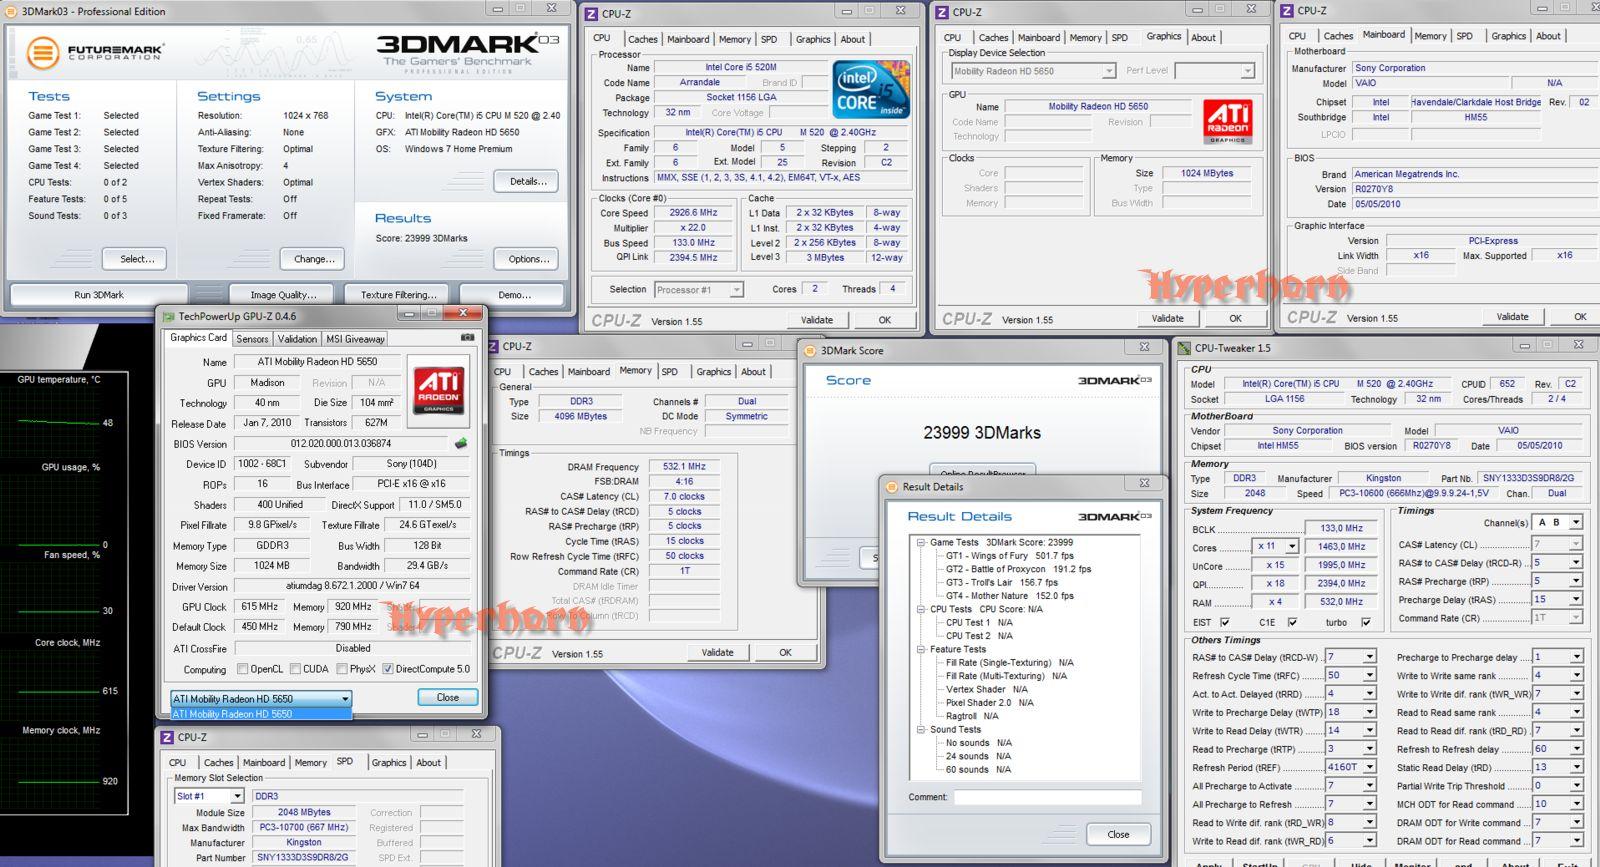Collapse the Feature Tests tree node
This screenshot has width=1600, height=867.
pyautogui.click(x=920, y=649)
